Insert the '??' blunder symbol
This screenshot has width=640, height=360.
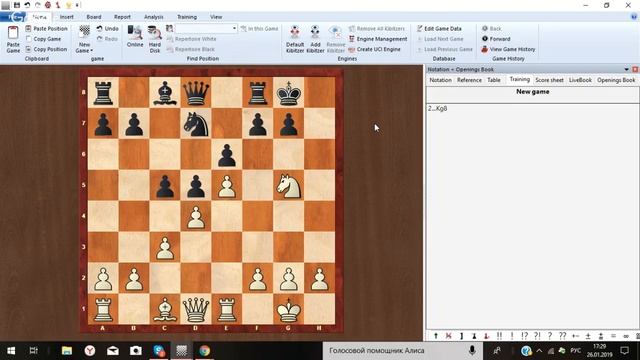[x=562, y=336]
